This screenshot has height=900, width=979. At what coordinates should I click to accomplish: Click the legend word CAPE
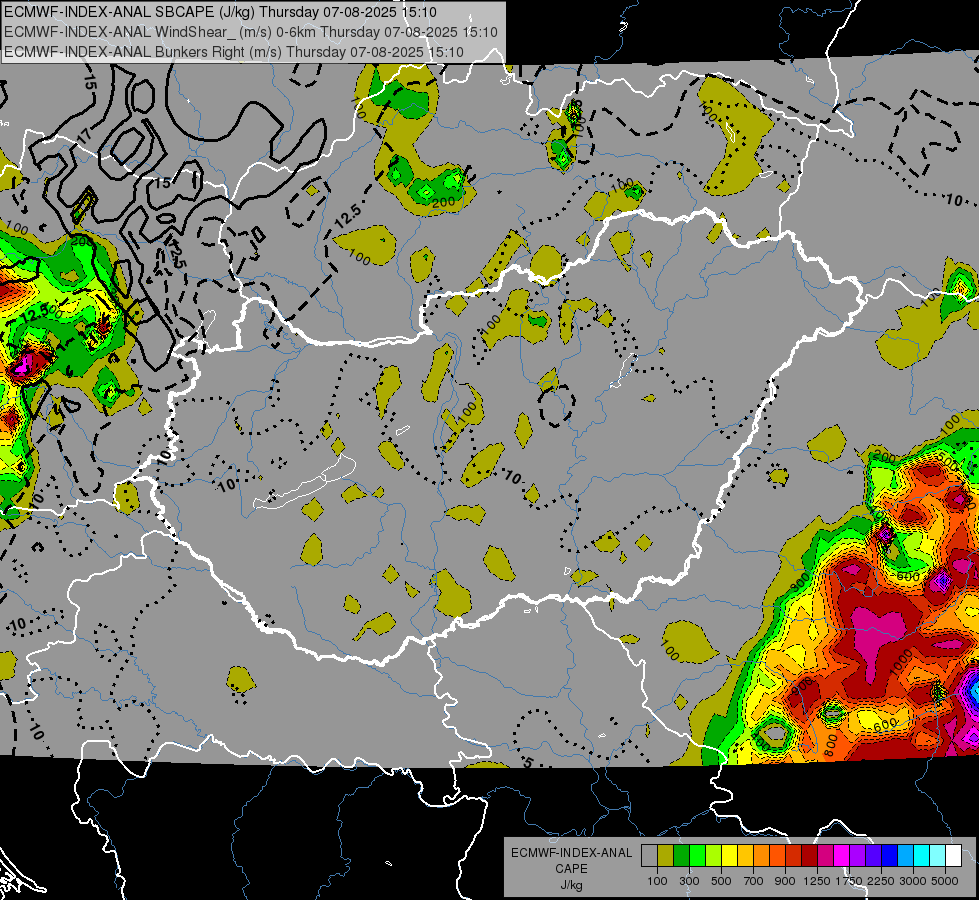pyautogui.click(x=571, y=869)
